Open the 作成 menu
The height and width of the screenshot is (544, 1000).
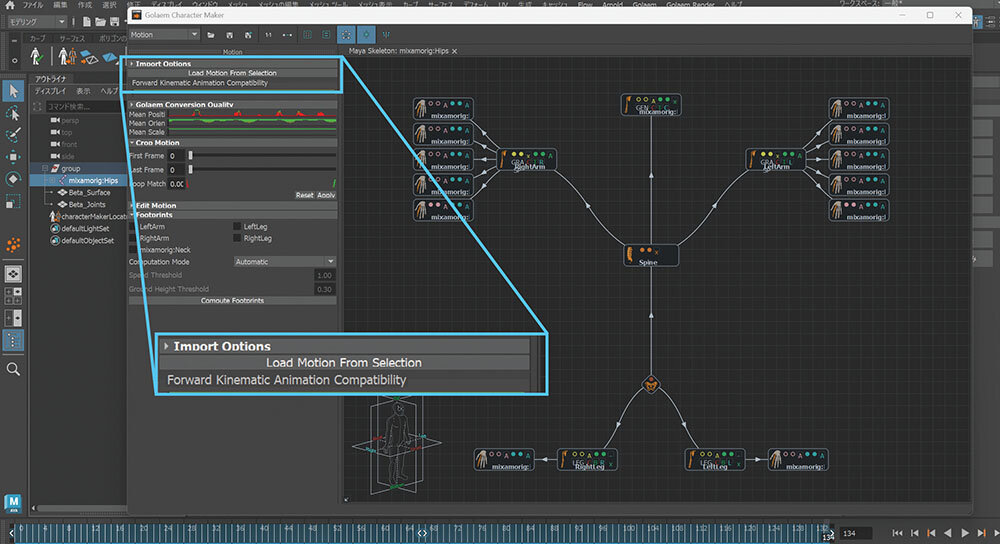(x=85, y=4)
